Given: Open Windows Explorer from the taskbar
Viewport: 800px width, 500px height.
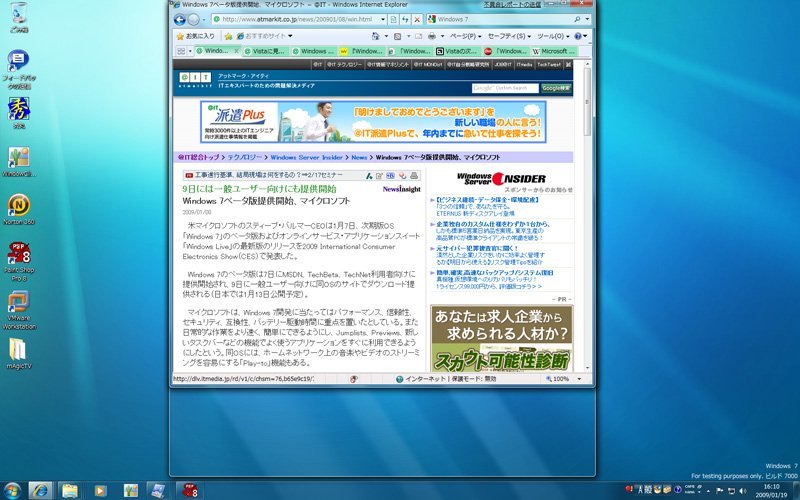Looking at the screenshot, I should (x=70, y=491).
